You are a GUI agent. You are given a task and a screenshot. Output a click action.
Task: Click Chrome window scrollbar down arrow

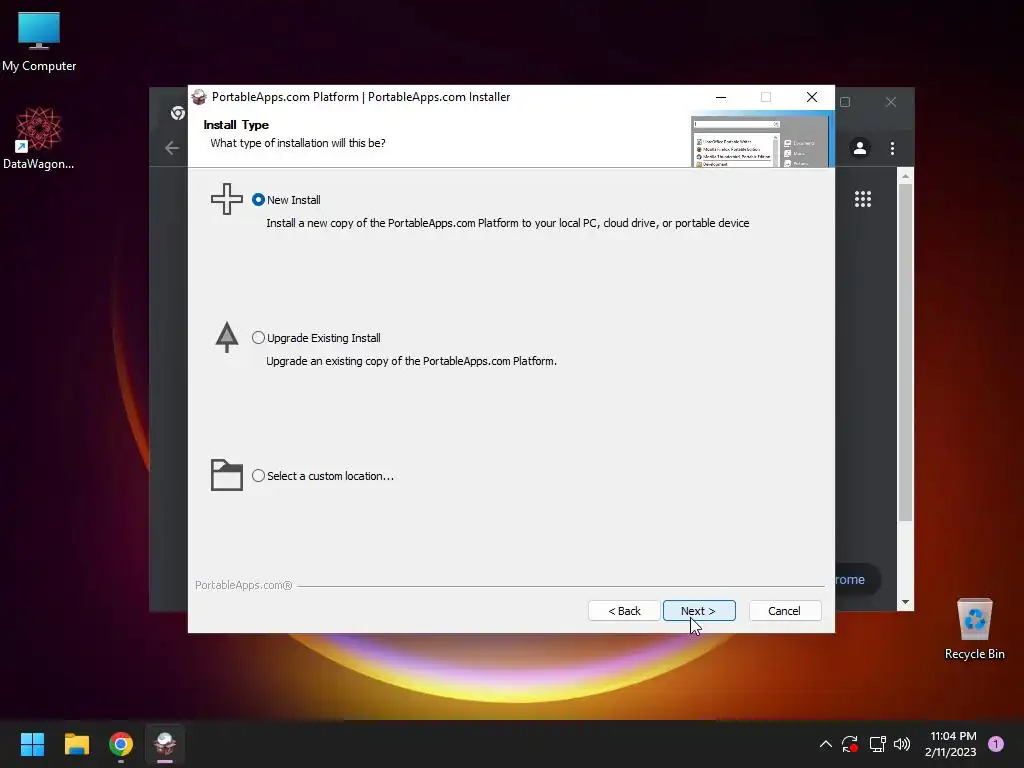pyautogui.click(x=905, y=602)
